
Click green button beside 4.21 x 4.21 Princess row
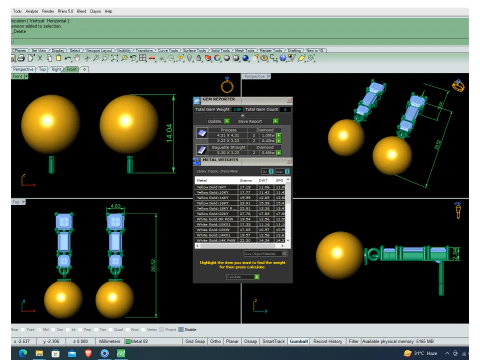pos(279,136)
